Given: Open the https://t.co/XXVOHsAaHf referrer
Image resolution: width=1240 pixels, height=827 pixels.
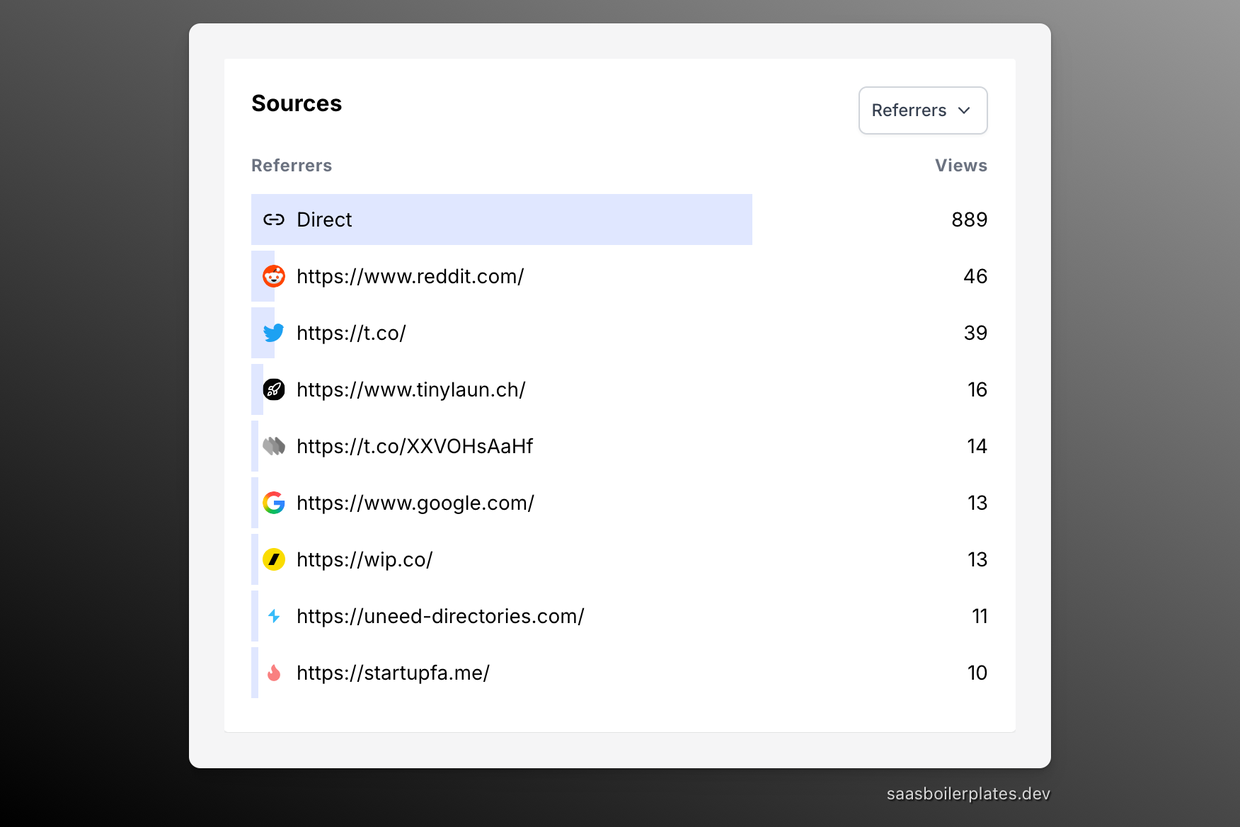Looking at the screenshot, I should (x=415, y=446).
